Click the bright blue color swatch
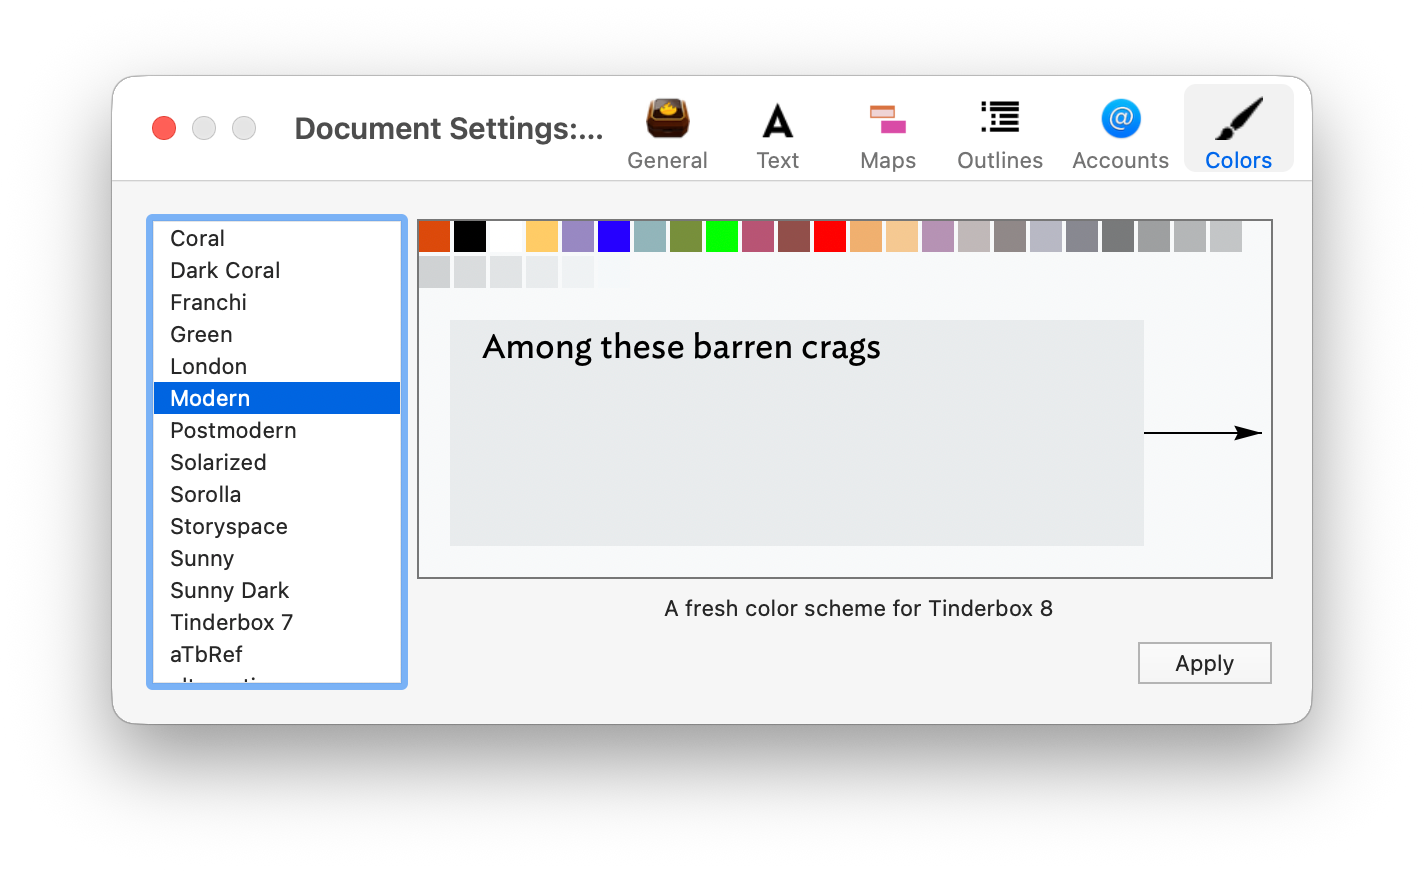Image resolution: width=1424 pixels, height=872 pixels. pos(614,237)
